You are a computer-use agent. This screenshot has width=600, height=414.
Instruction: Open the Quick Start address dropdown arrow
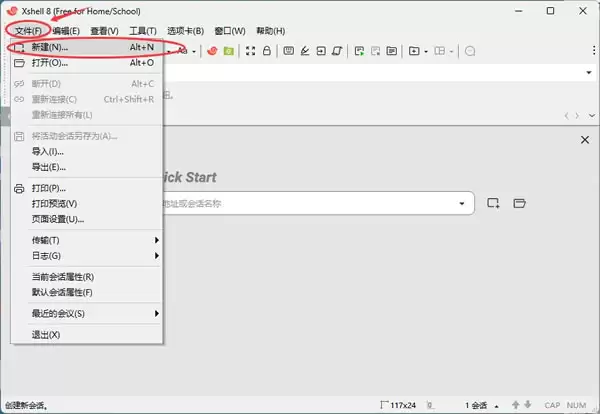(x=462, y=203)
